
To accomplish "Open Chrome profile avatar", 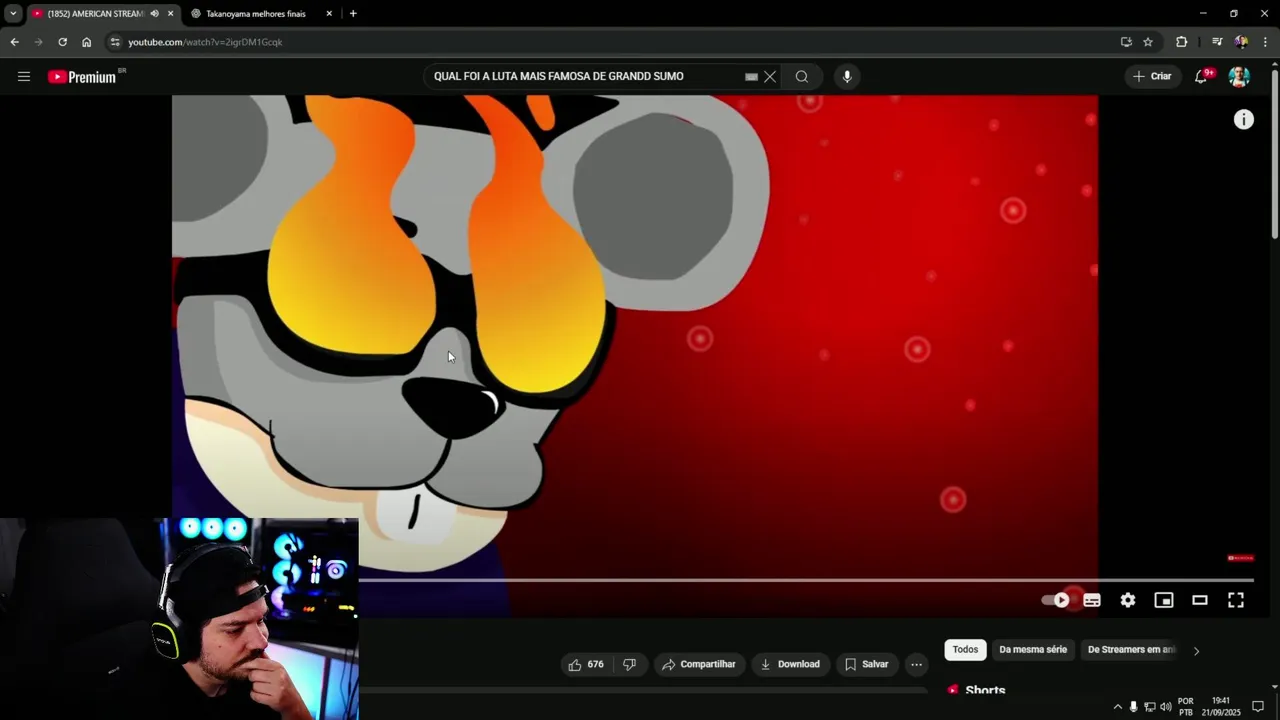I will pos(1241,42).
